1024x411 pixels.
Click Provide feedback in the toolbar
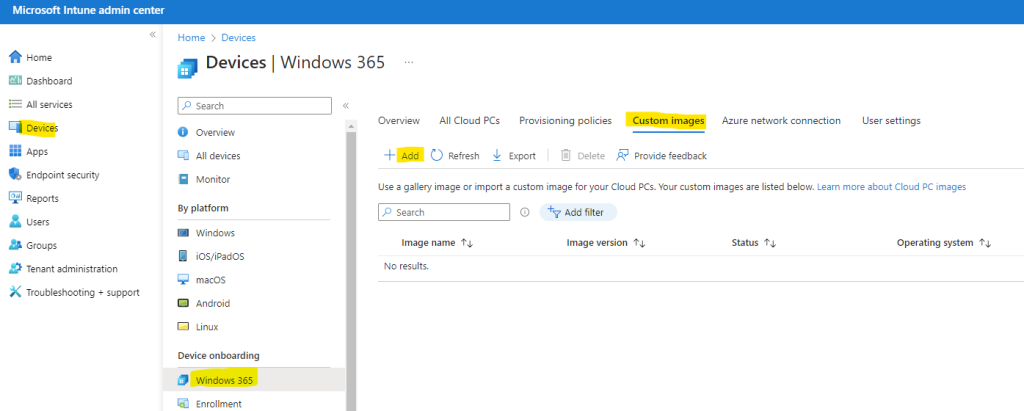(x=662, y=156)
